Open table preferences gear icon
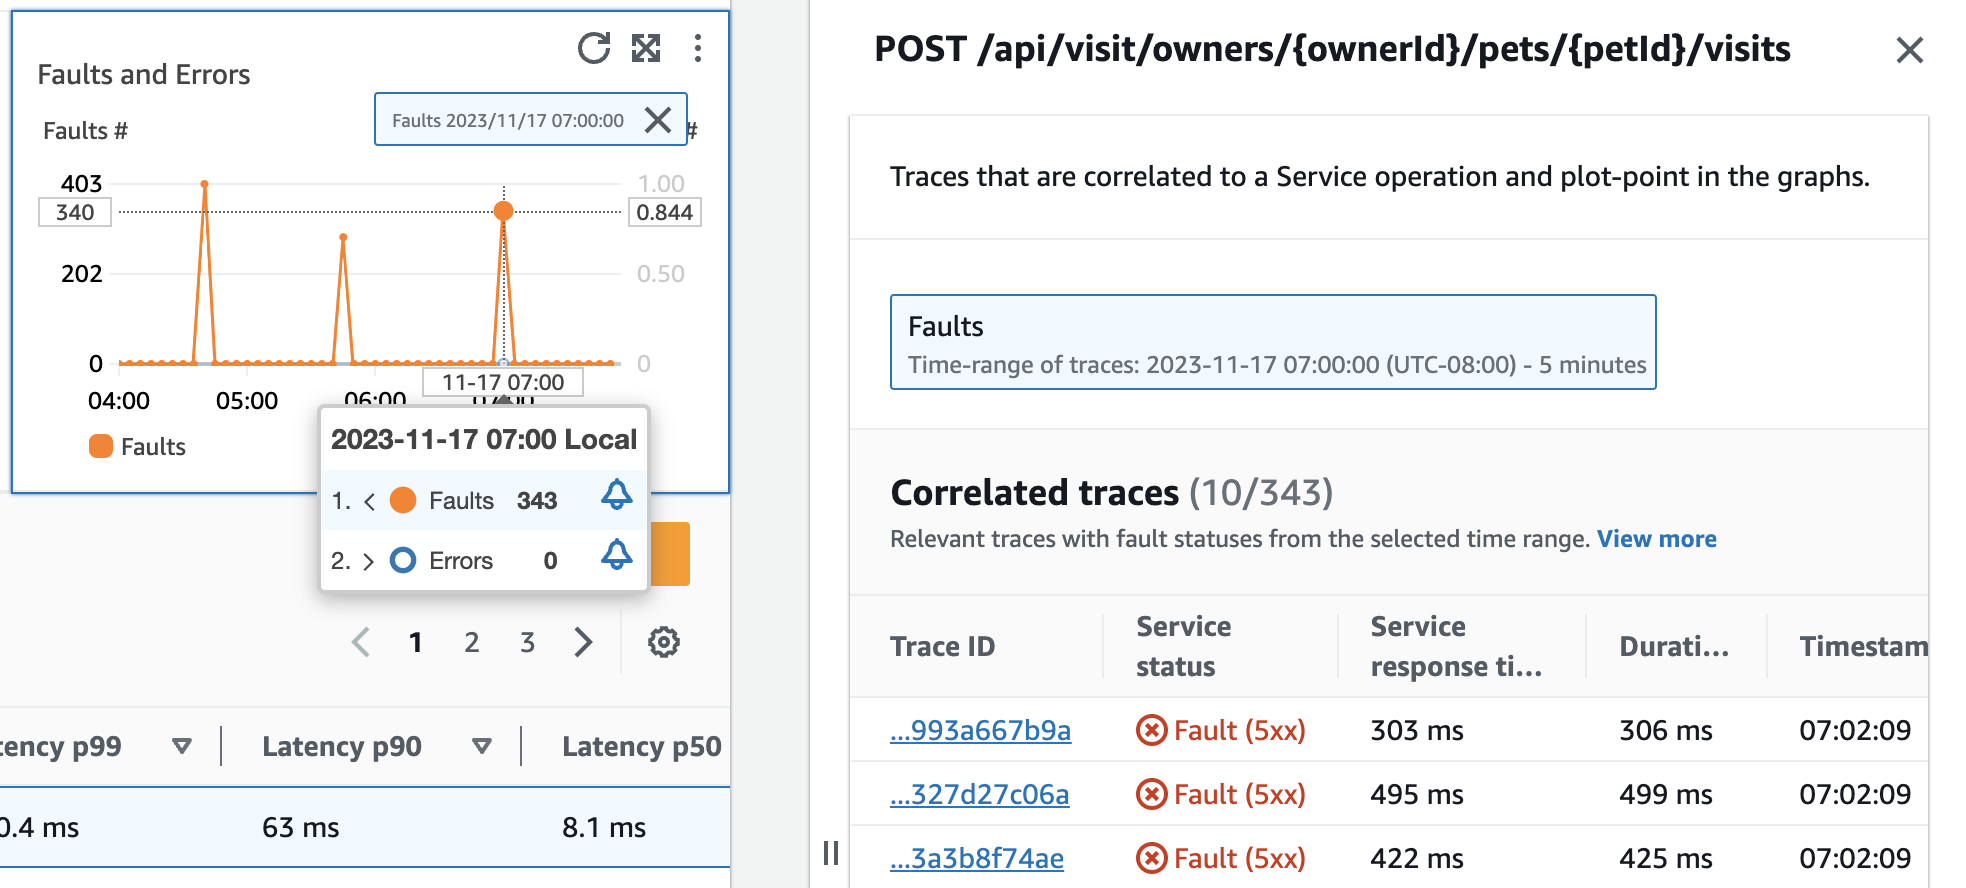 664,642
